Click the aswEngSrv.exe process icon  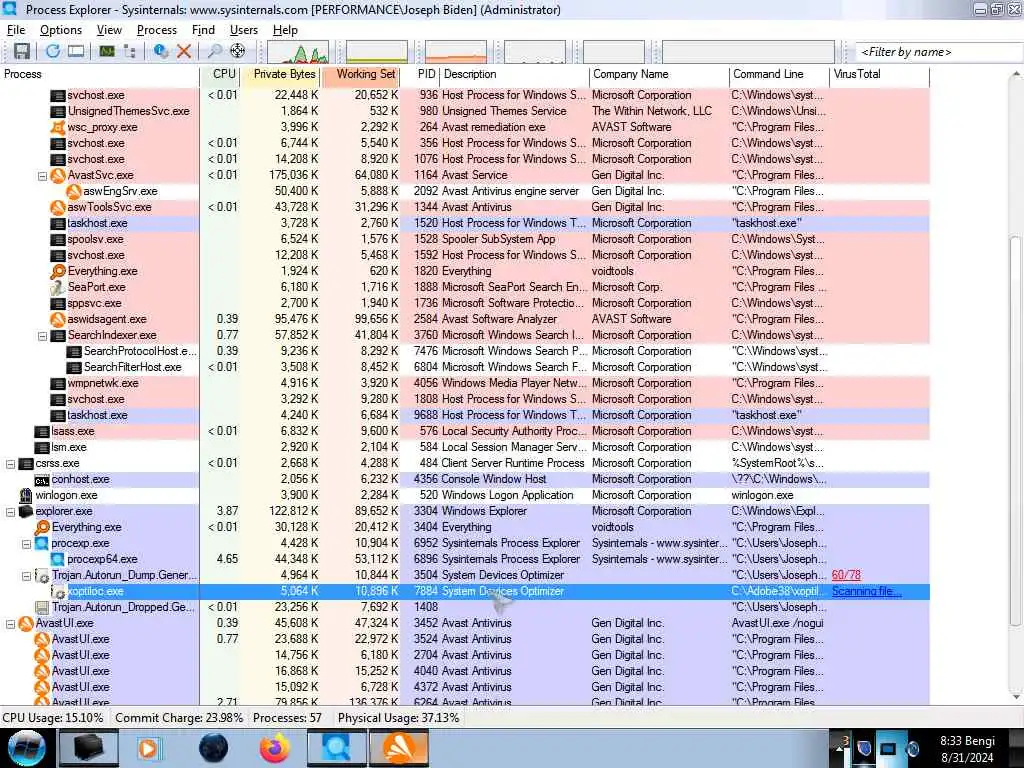tap(74, 191)
